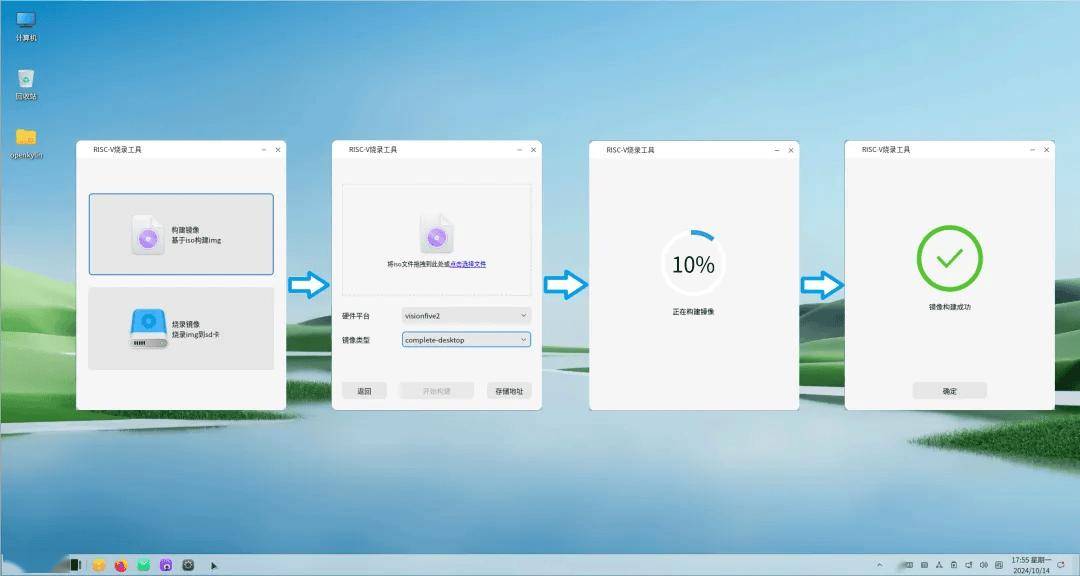Open the purple app icon in taskbar
This screenshot has width=1080, height=576.
point(166,565)
